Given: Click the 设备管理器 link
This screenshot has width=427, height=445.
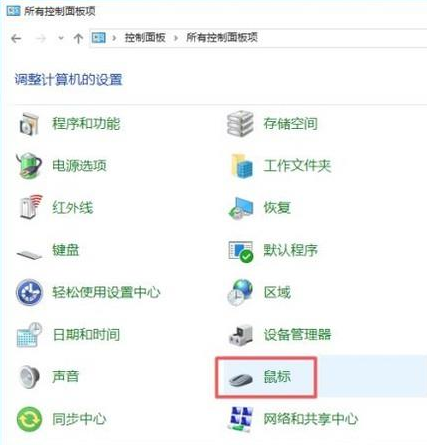Looking at the screenshot, I should click(x=297, y=334).
